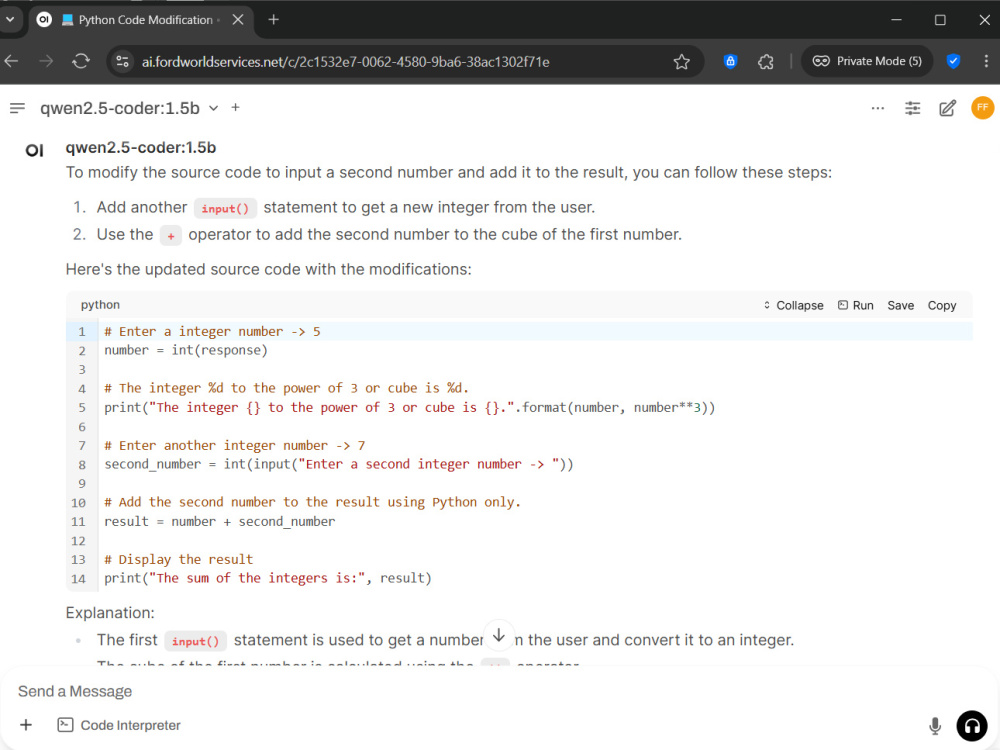The height and width of the screenshot is (750, 1000).
Task: Open the FF user profile avatar
Action: click(x=982, y=108)
